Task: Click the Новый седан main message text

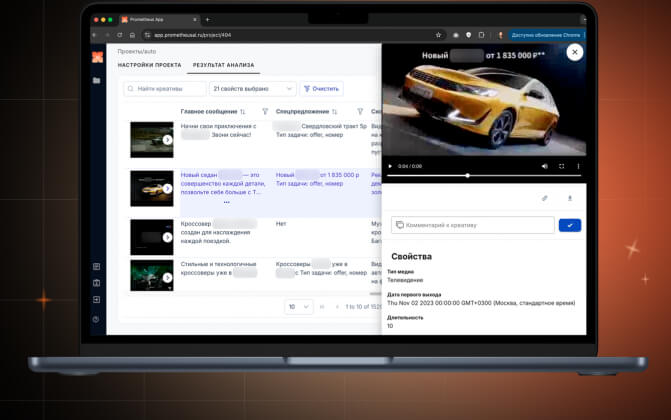Action: pos(223,184)
